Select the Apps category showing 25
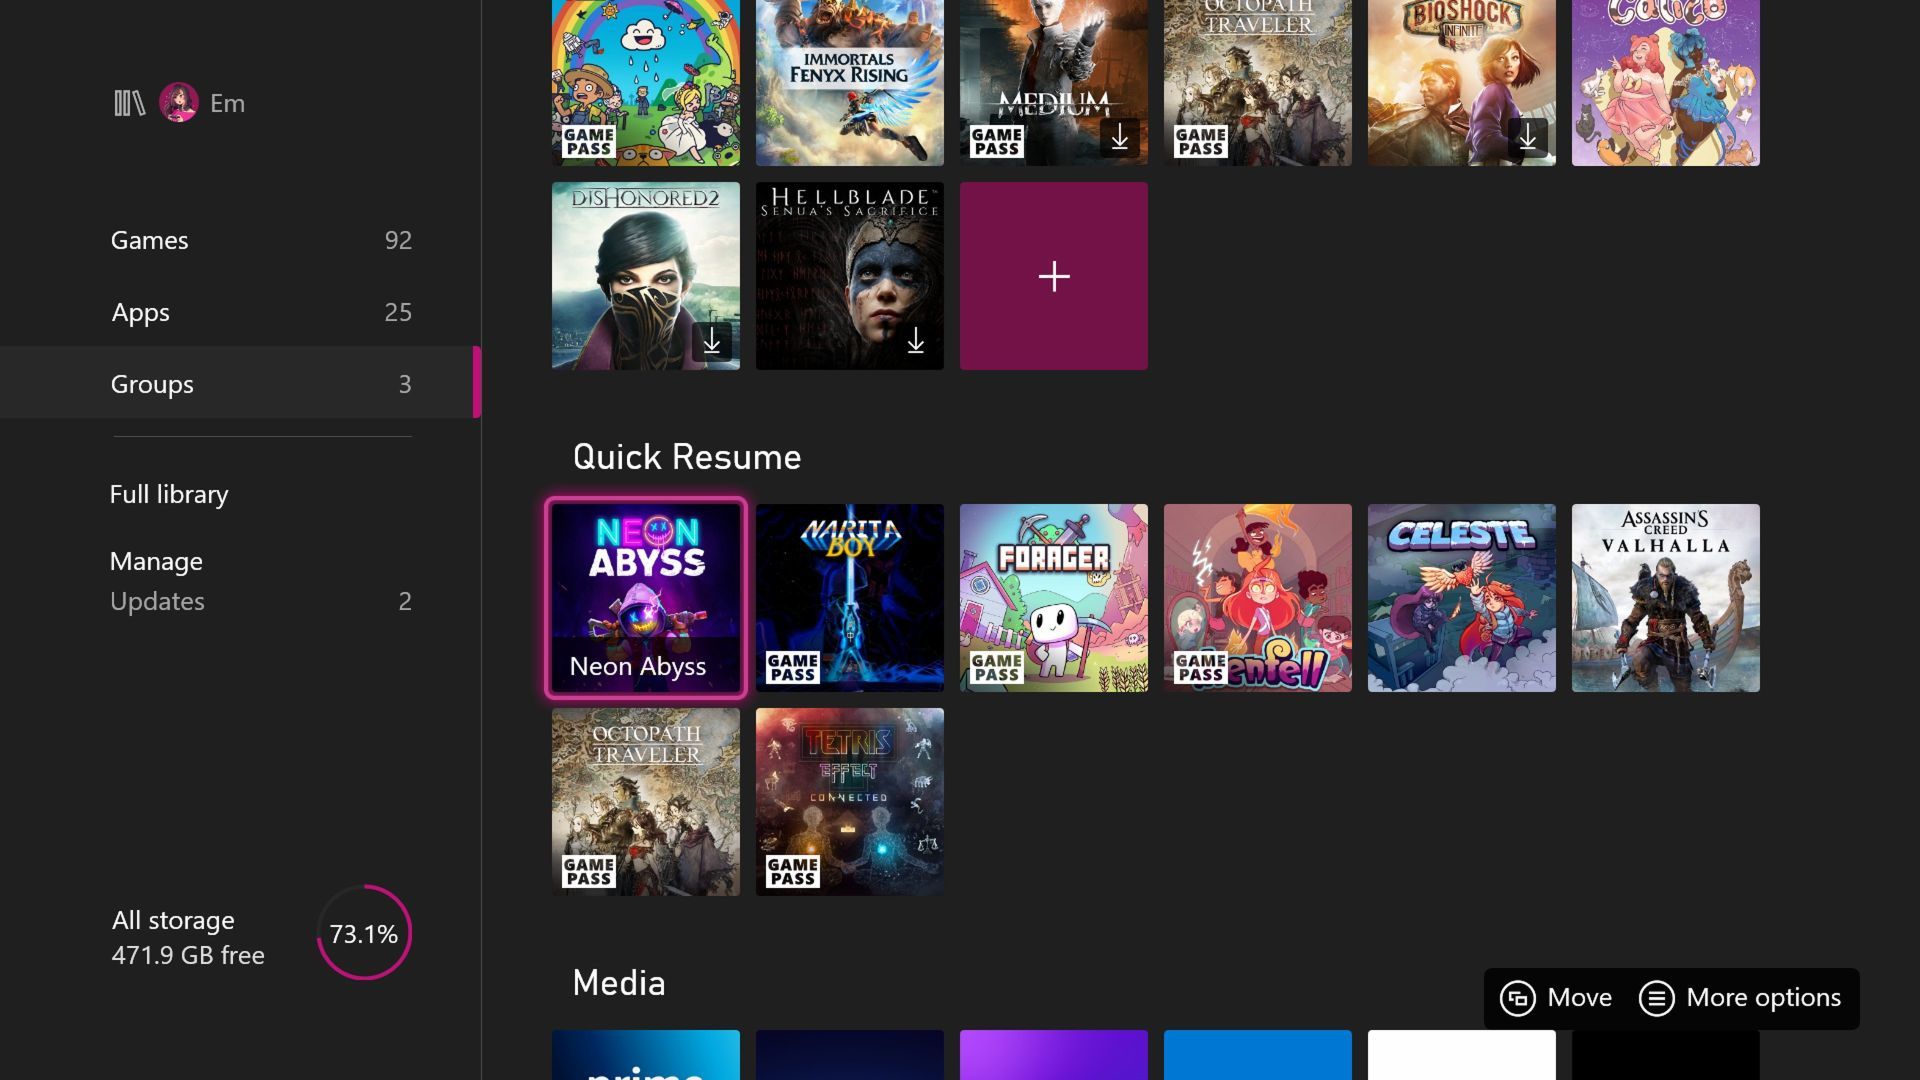 (260, 311)
